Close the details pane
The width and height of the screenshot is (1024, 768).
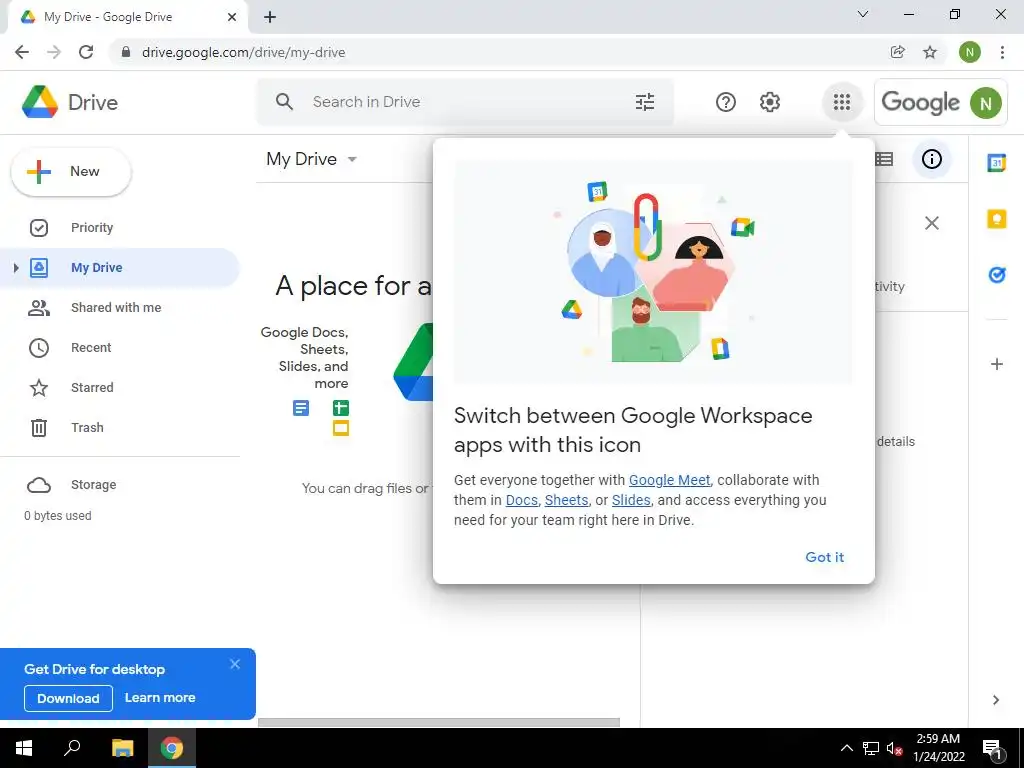coord(932,223)
